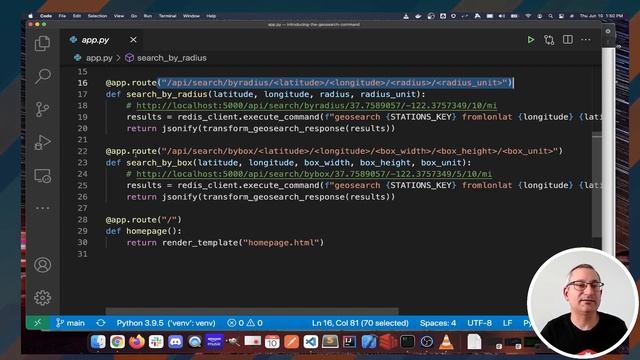Viewport: 640px width, 360px height.
Task: Show additional activity bar views (ellipsis)
Action: pos(42,208)
